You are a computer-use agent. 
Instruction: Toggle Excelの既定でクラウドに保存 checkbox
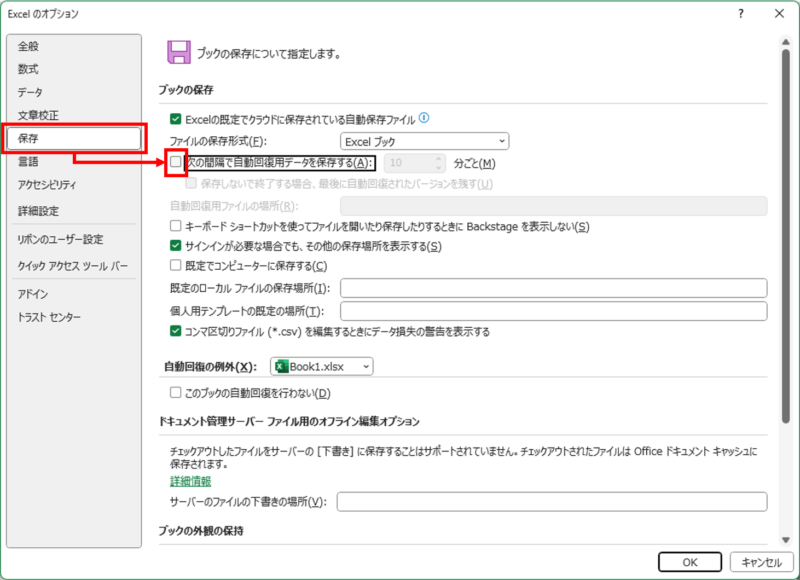click(x=176, y=119)
